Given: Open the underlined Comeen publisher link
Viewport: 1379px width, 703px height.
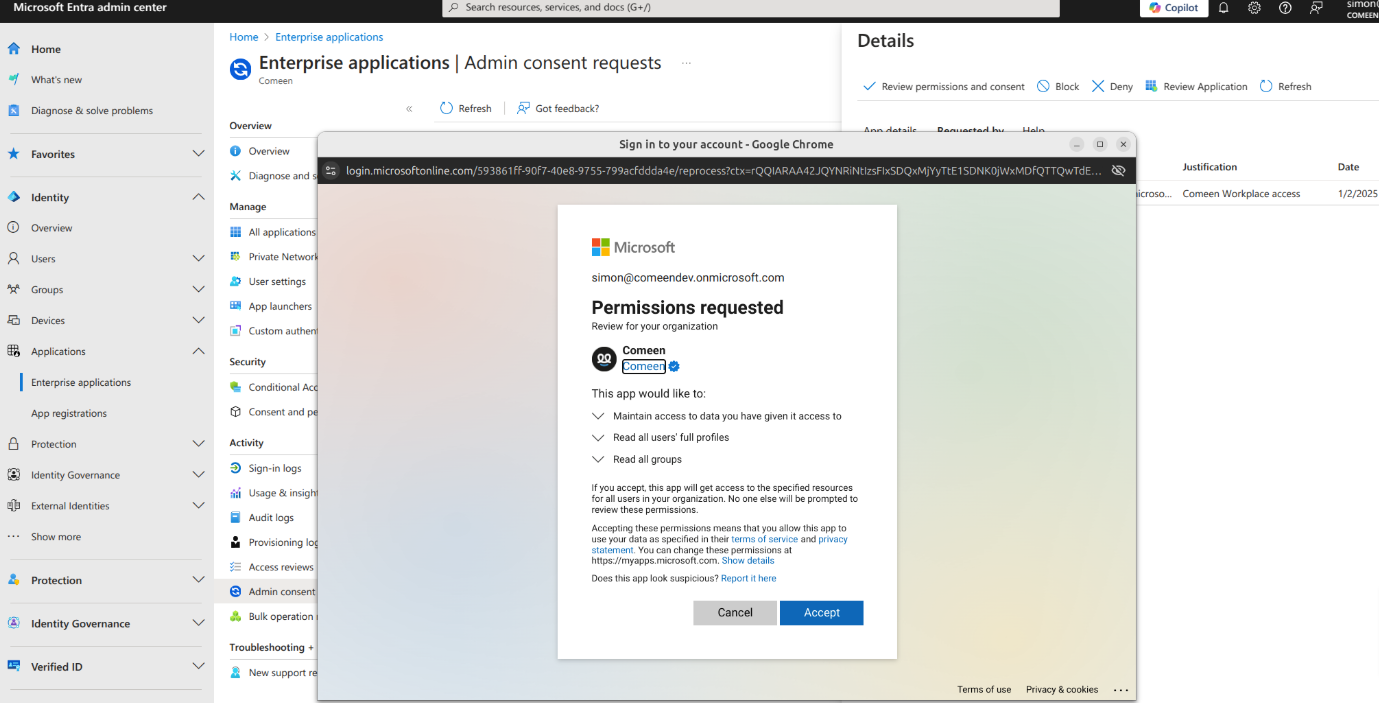Looking at the screenshot, I should point(644,367).
